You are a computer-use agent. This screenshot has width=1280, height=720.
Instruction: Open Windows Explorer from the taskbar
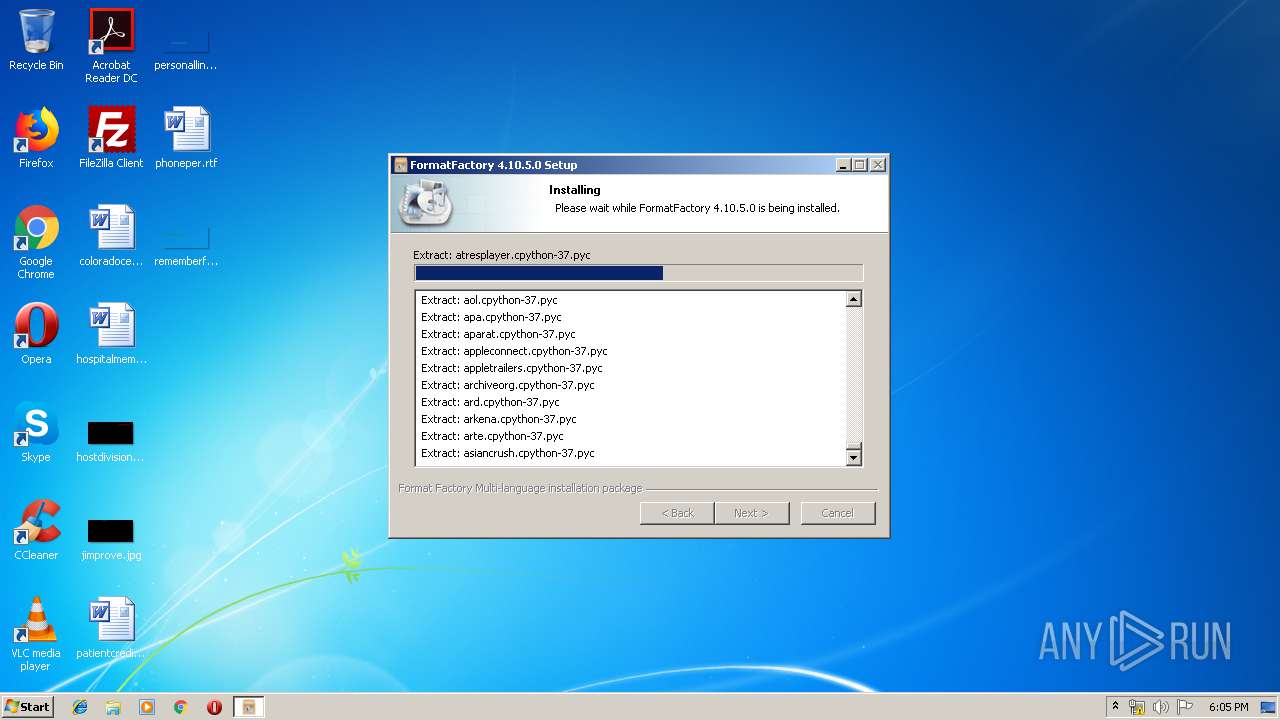[113, 707]
